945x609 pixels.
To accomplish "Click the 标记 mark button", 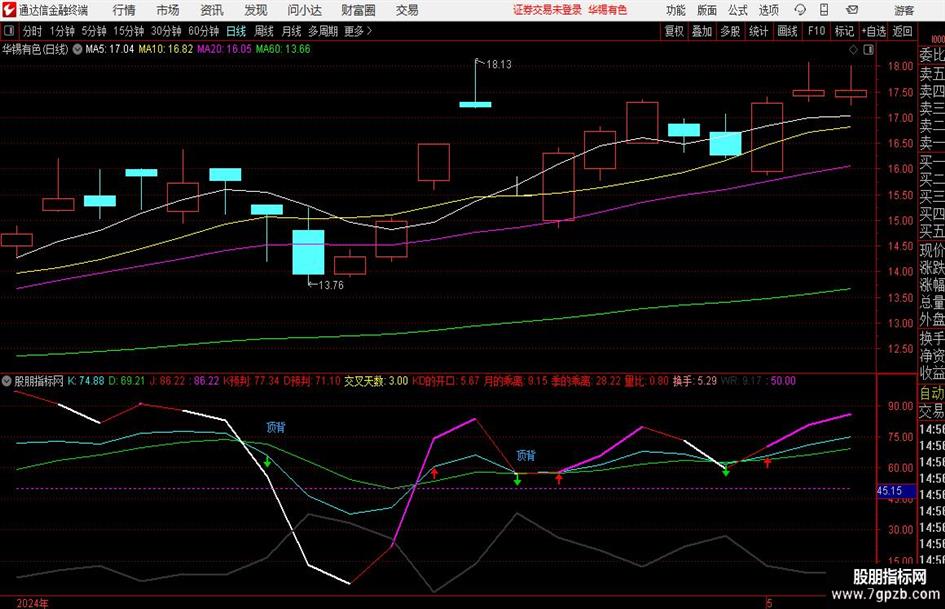I will pos(844,31).
